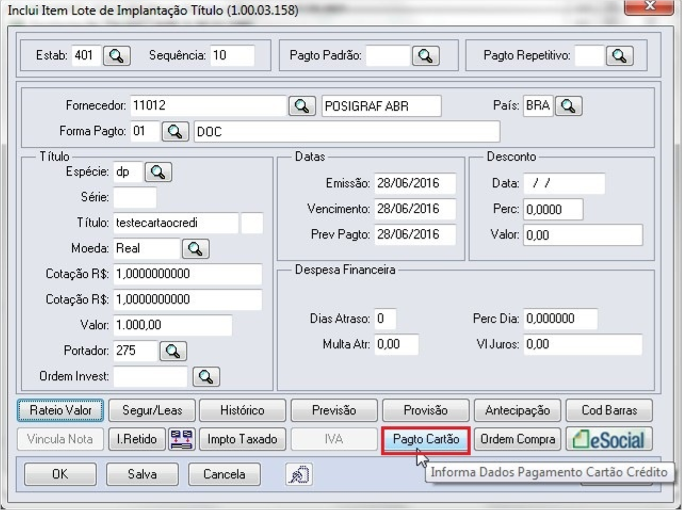Open Pagto Cartão credit card payment

(x=426, y=439)
